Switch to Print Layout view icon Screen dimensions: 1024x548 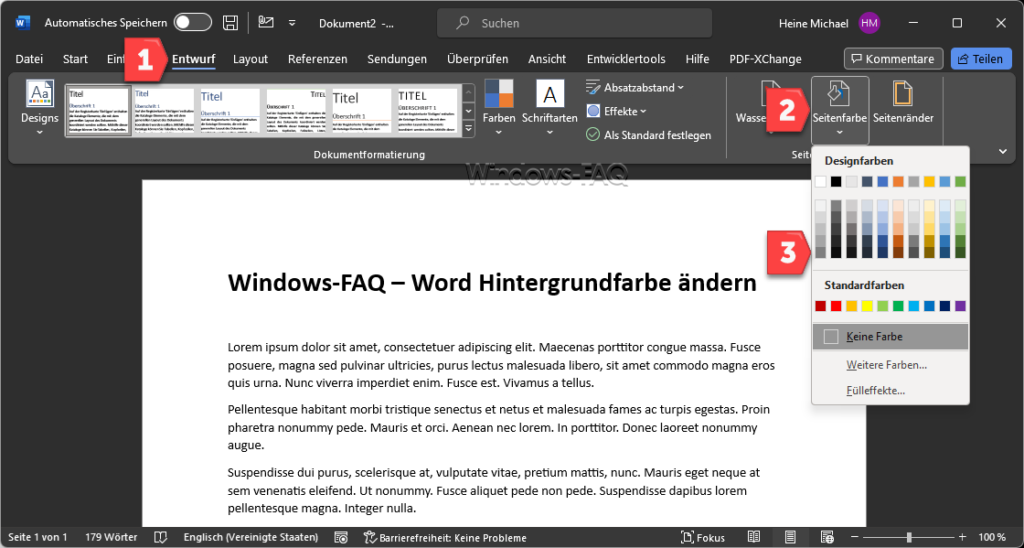point(790,538)
